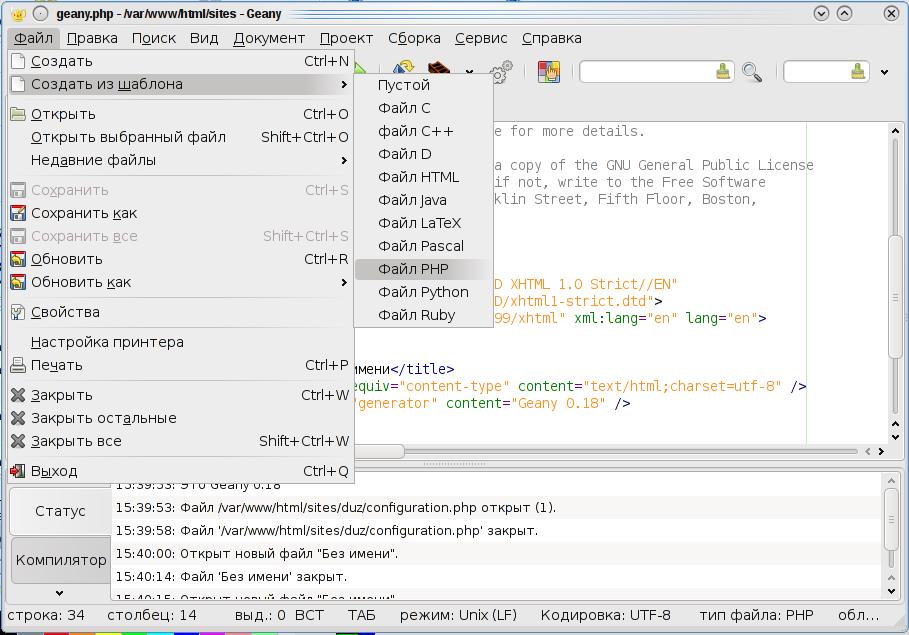This screenshot has width=909, height=635.
Task: Choose Файл Python from templates
Action: click(x=423, y=292)
